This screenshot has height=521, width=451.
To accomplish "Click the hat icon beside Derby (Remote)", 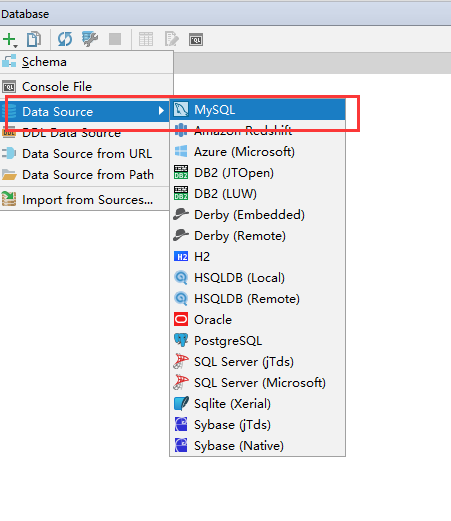I will click(181, 235).
